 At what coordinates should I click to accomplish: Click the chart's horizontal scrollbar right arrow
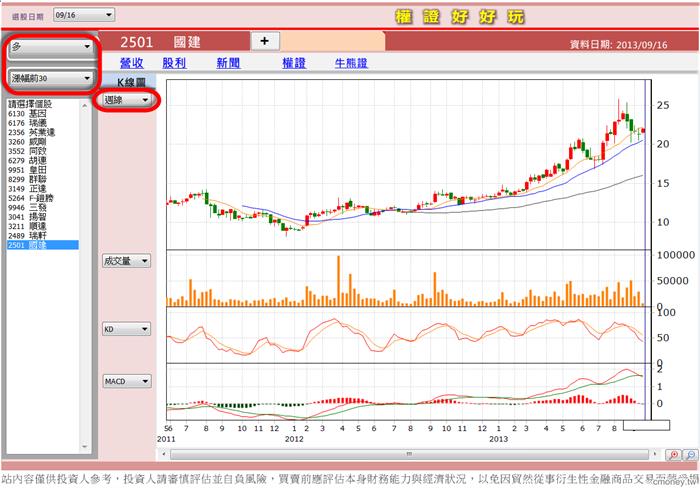[x=656, y=454]
